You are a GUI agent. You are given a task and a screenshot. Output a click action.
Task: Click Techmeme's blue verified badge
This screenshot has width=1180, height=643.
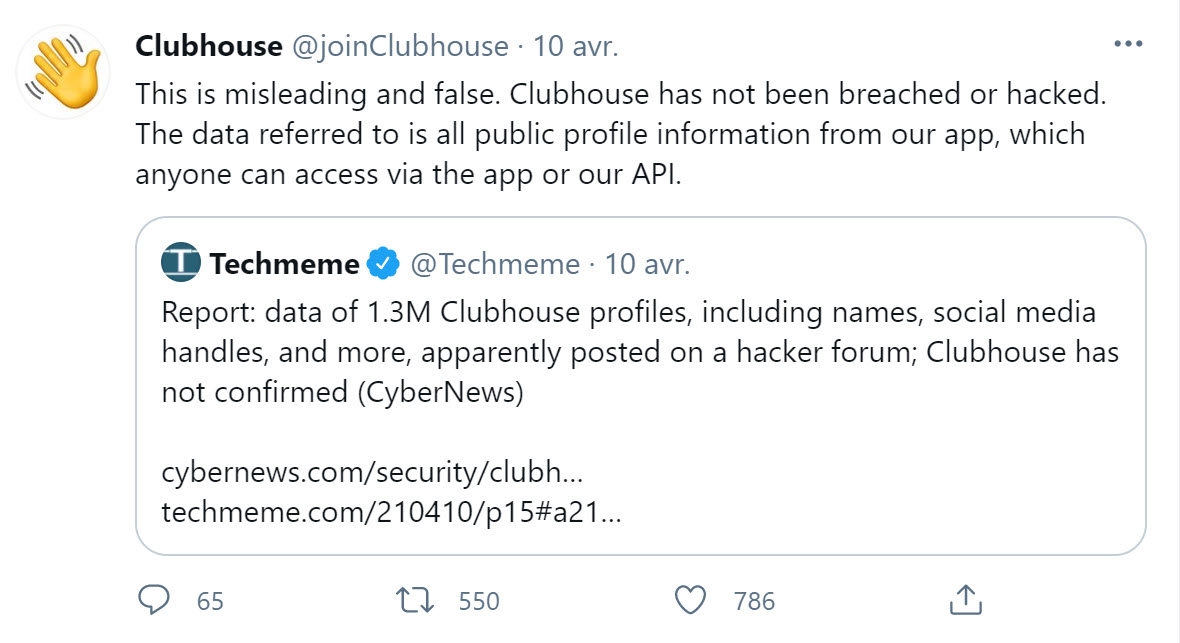tap(383, 264)
